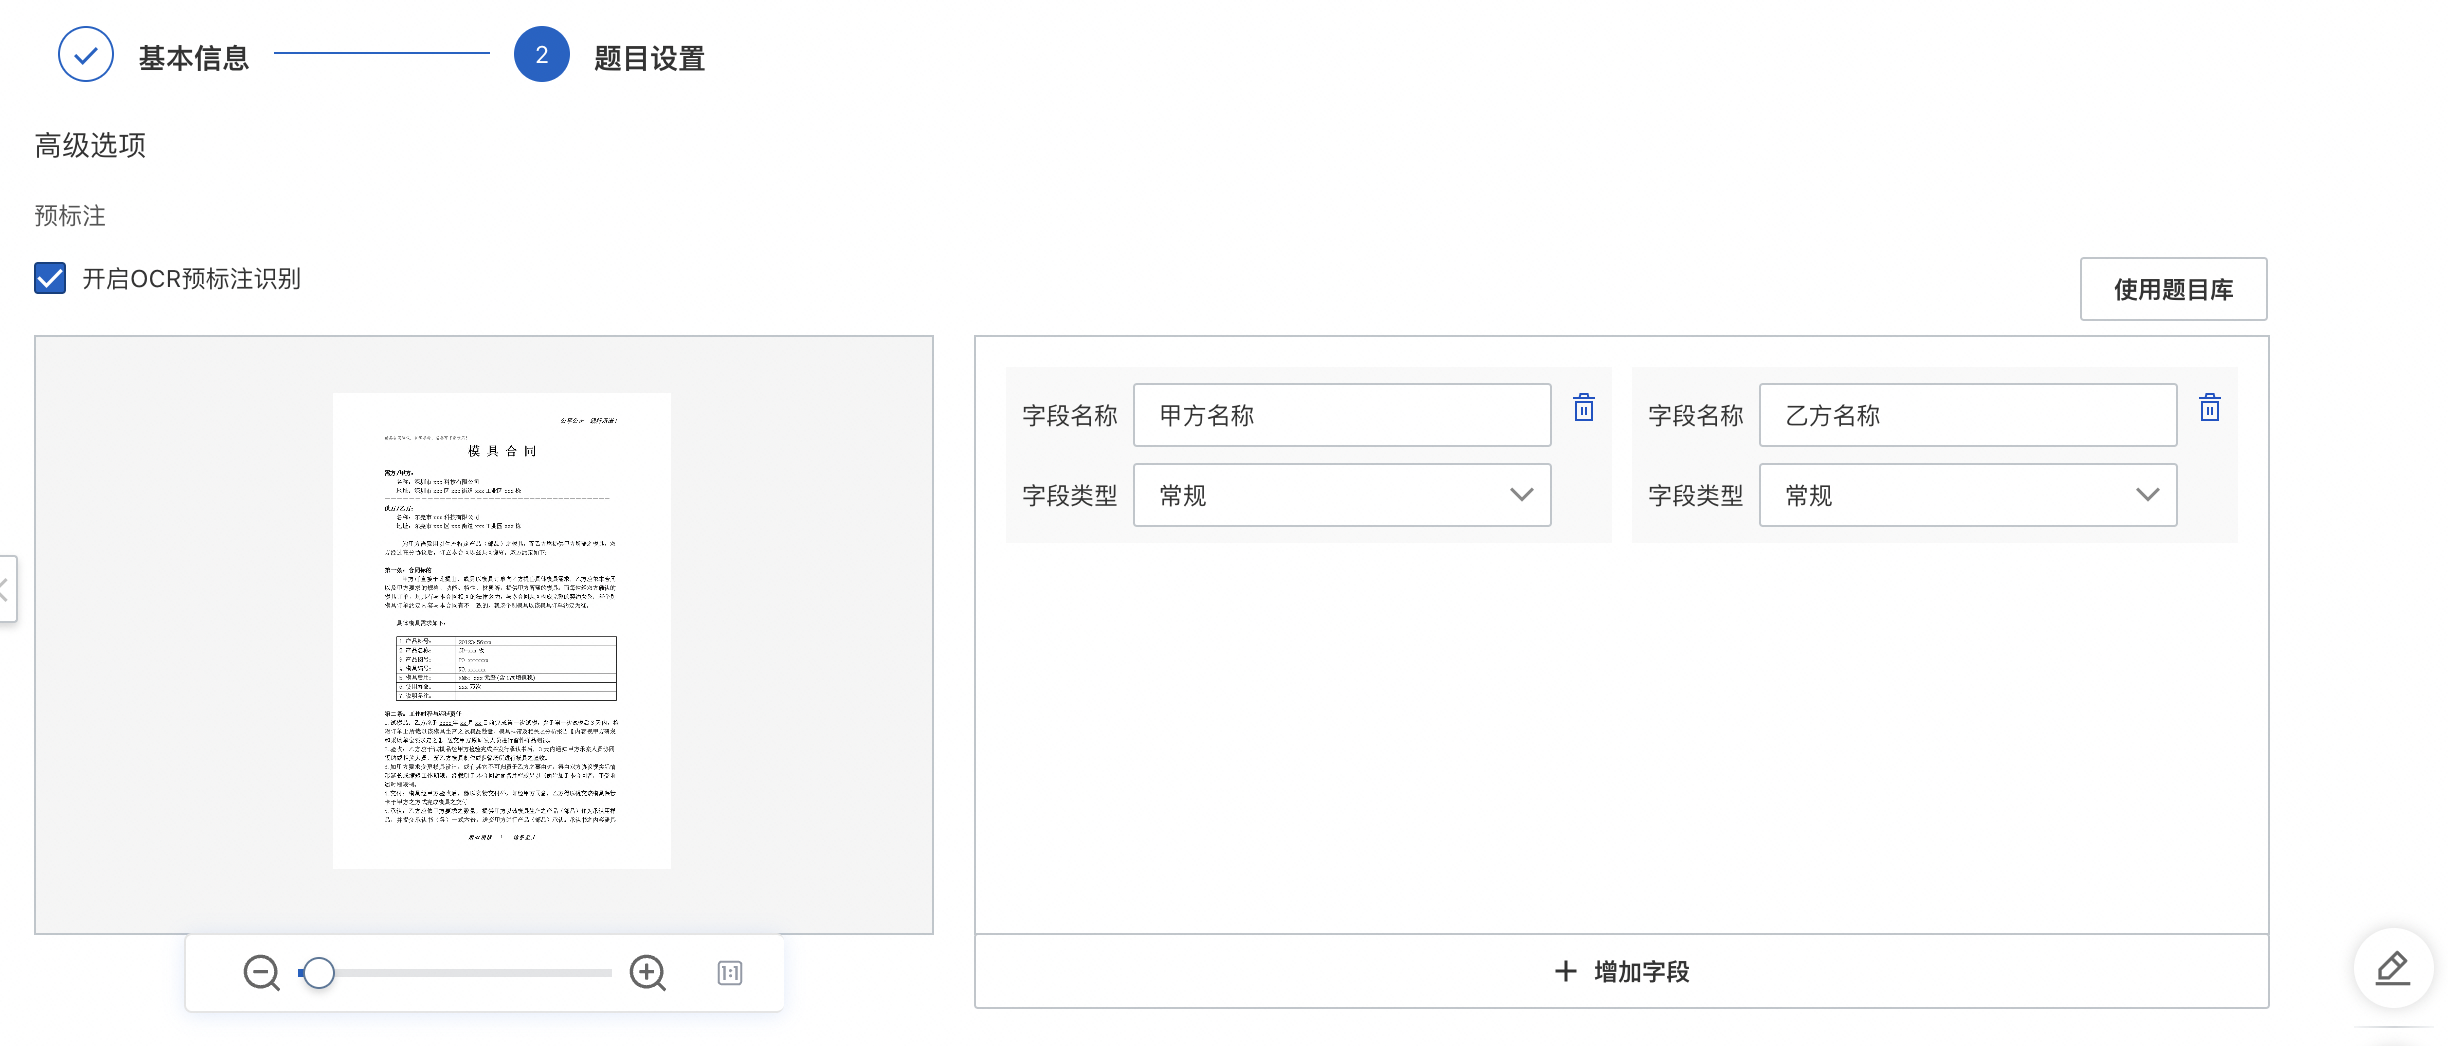Select the 题目设置 step label
The image size is (2448, 1046).
pyautogui.click(x=649, y=58)
